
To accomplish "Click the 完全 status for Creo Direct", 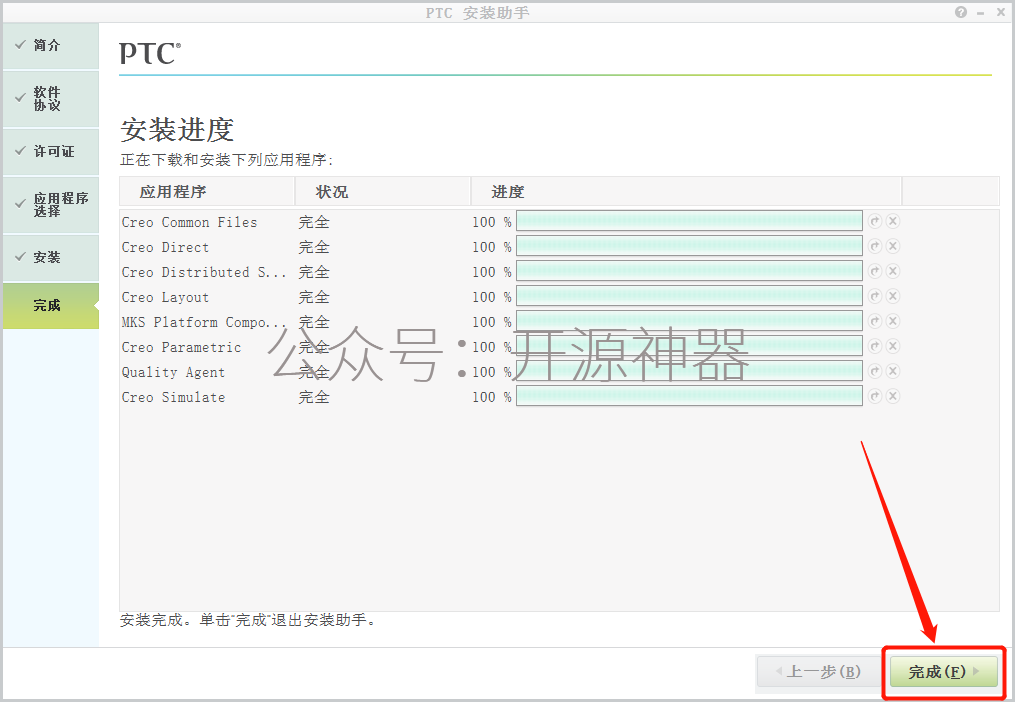I will pos(314,247).
